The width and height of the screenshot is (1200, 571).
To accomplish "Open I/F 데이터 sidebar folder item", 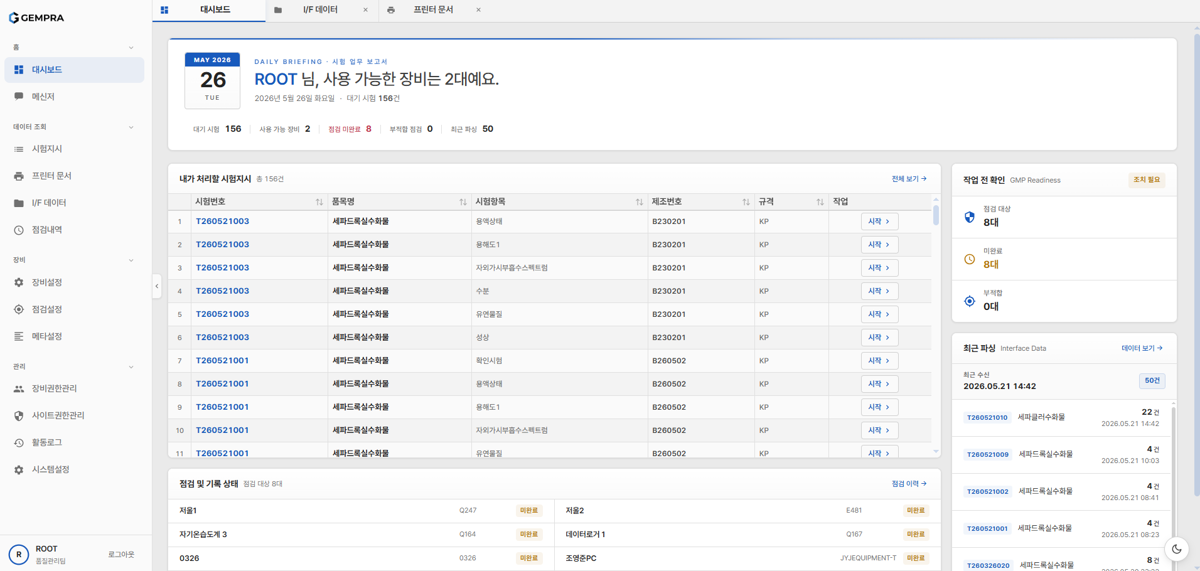I will tap(74, 203).
